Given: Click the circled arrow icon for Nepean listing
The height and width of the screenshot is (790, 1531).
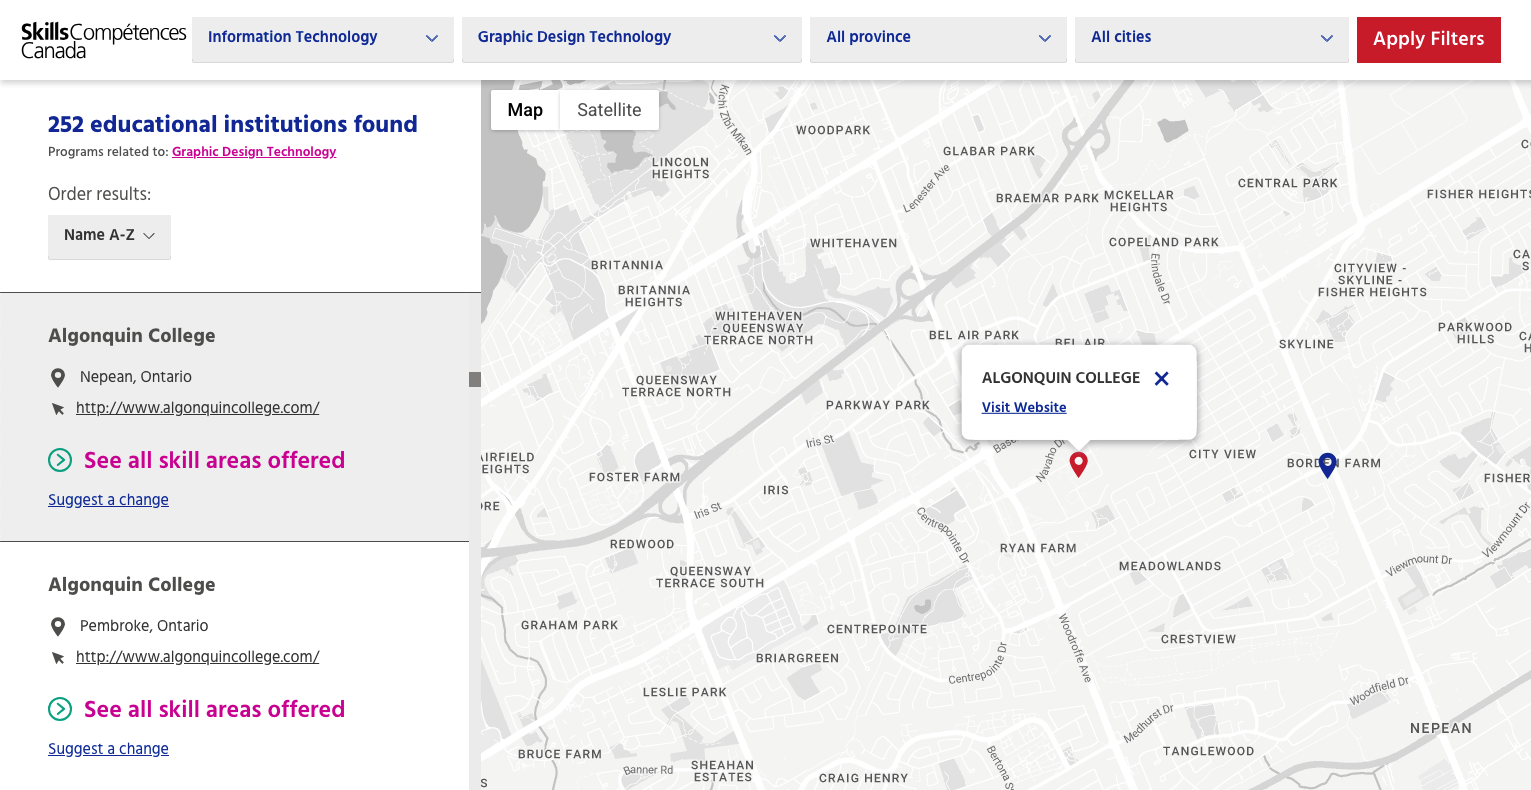Looking at the screenshot, I should click(60, 460).
